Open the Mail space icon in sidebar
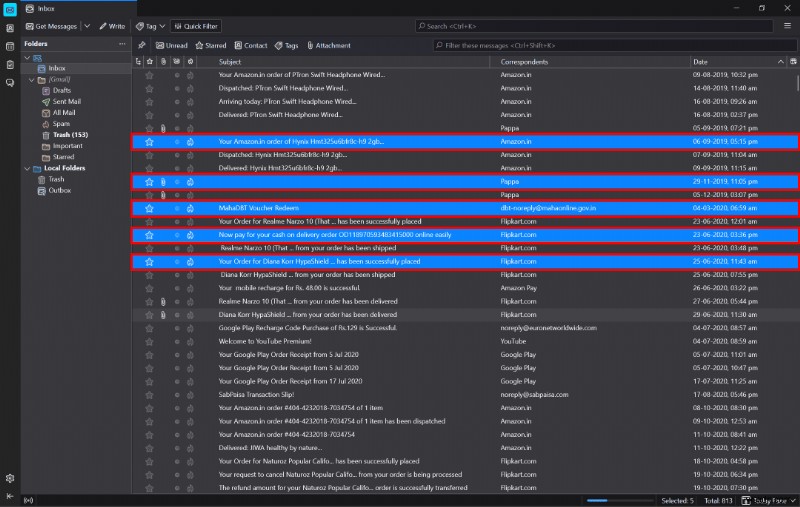Viewport: 800px width, 507px height. pyautogui.click(x=10, y=9)
